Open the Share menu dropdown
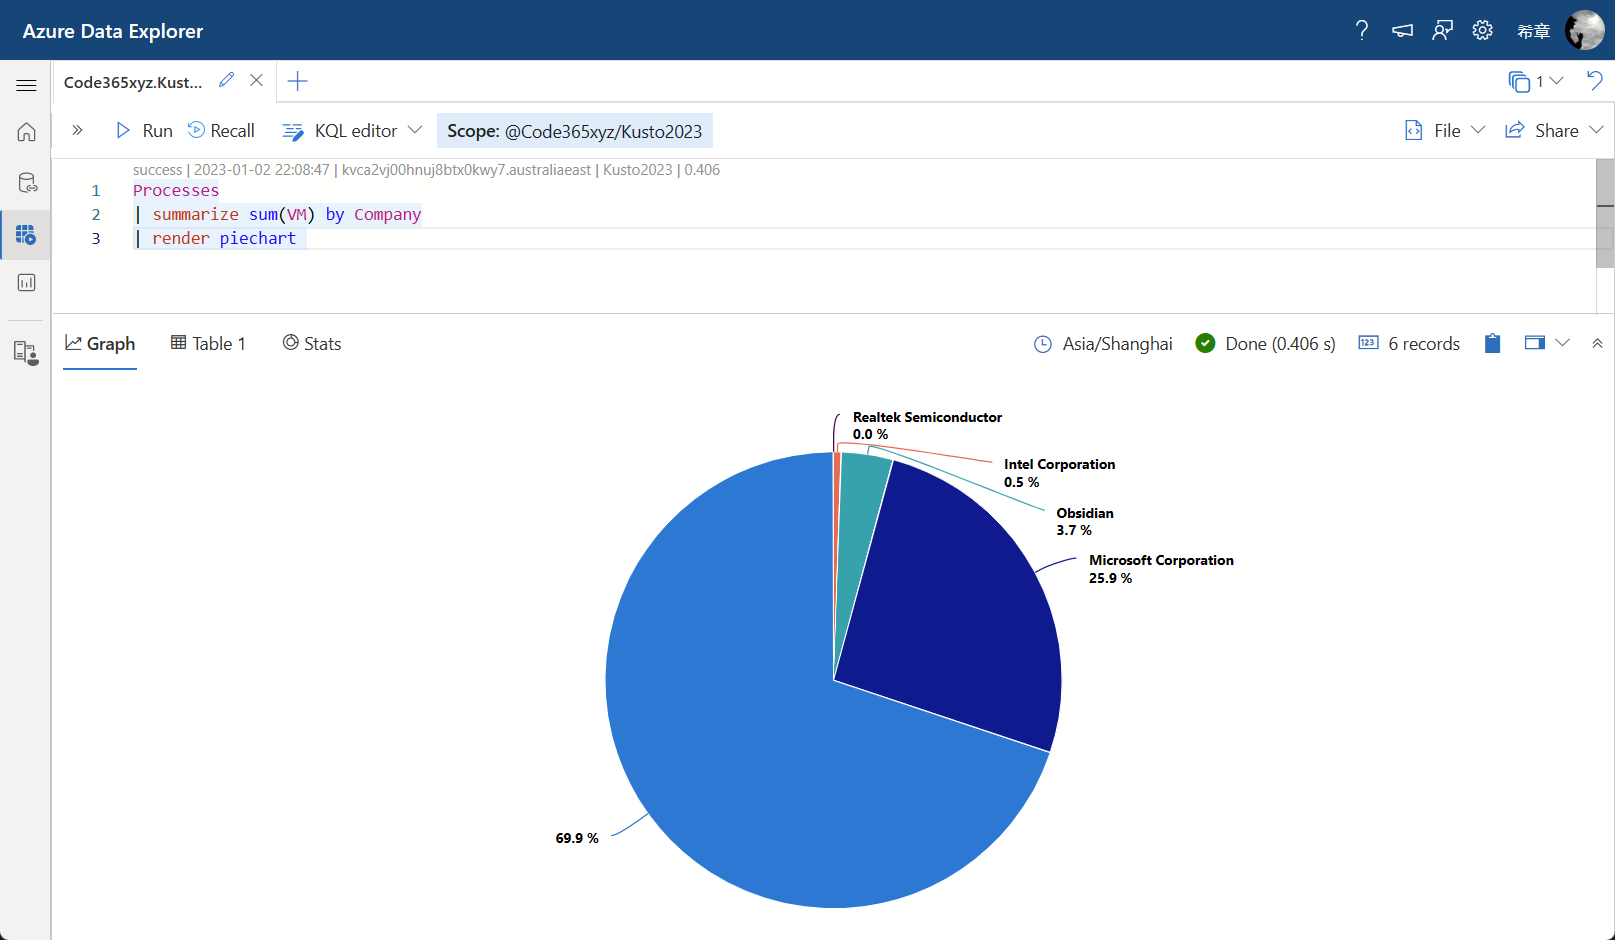The height and width of the screenshot is (940, 1615). [1554, 131]
